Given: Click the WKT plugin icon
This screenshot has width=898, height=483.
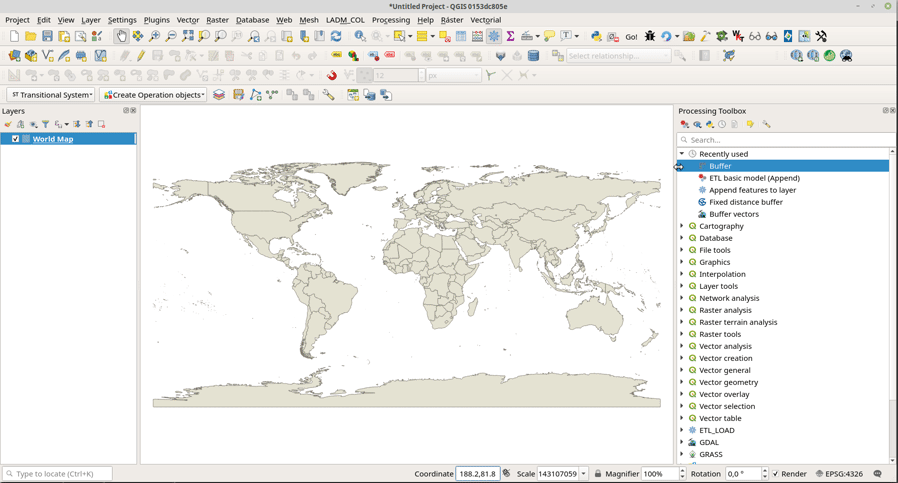Looking at the screenshot, I should [x=738, y=36].
